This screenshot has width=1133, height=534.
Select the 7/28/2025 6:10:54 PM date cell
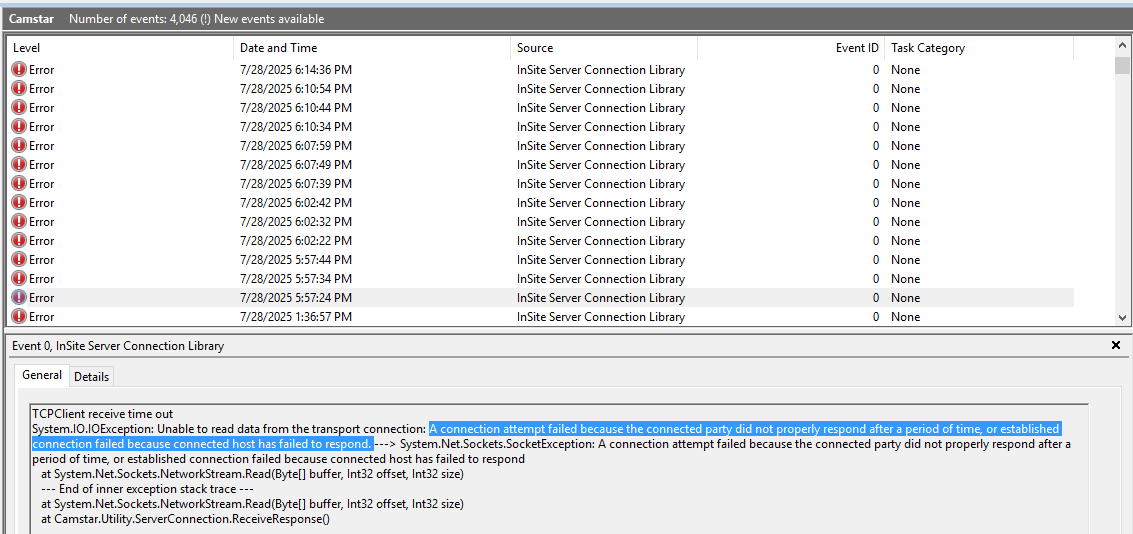296,89
